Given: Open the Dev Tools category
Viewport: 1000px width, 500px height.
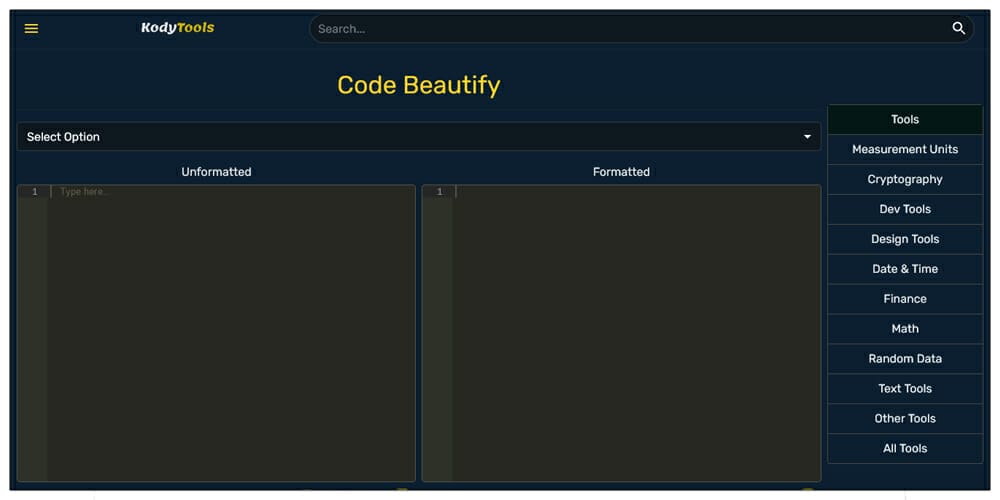Looking at the screenshot, I should [905, 209].
